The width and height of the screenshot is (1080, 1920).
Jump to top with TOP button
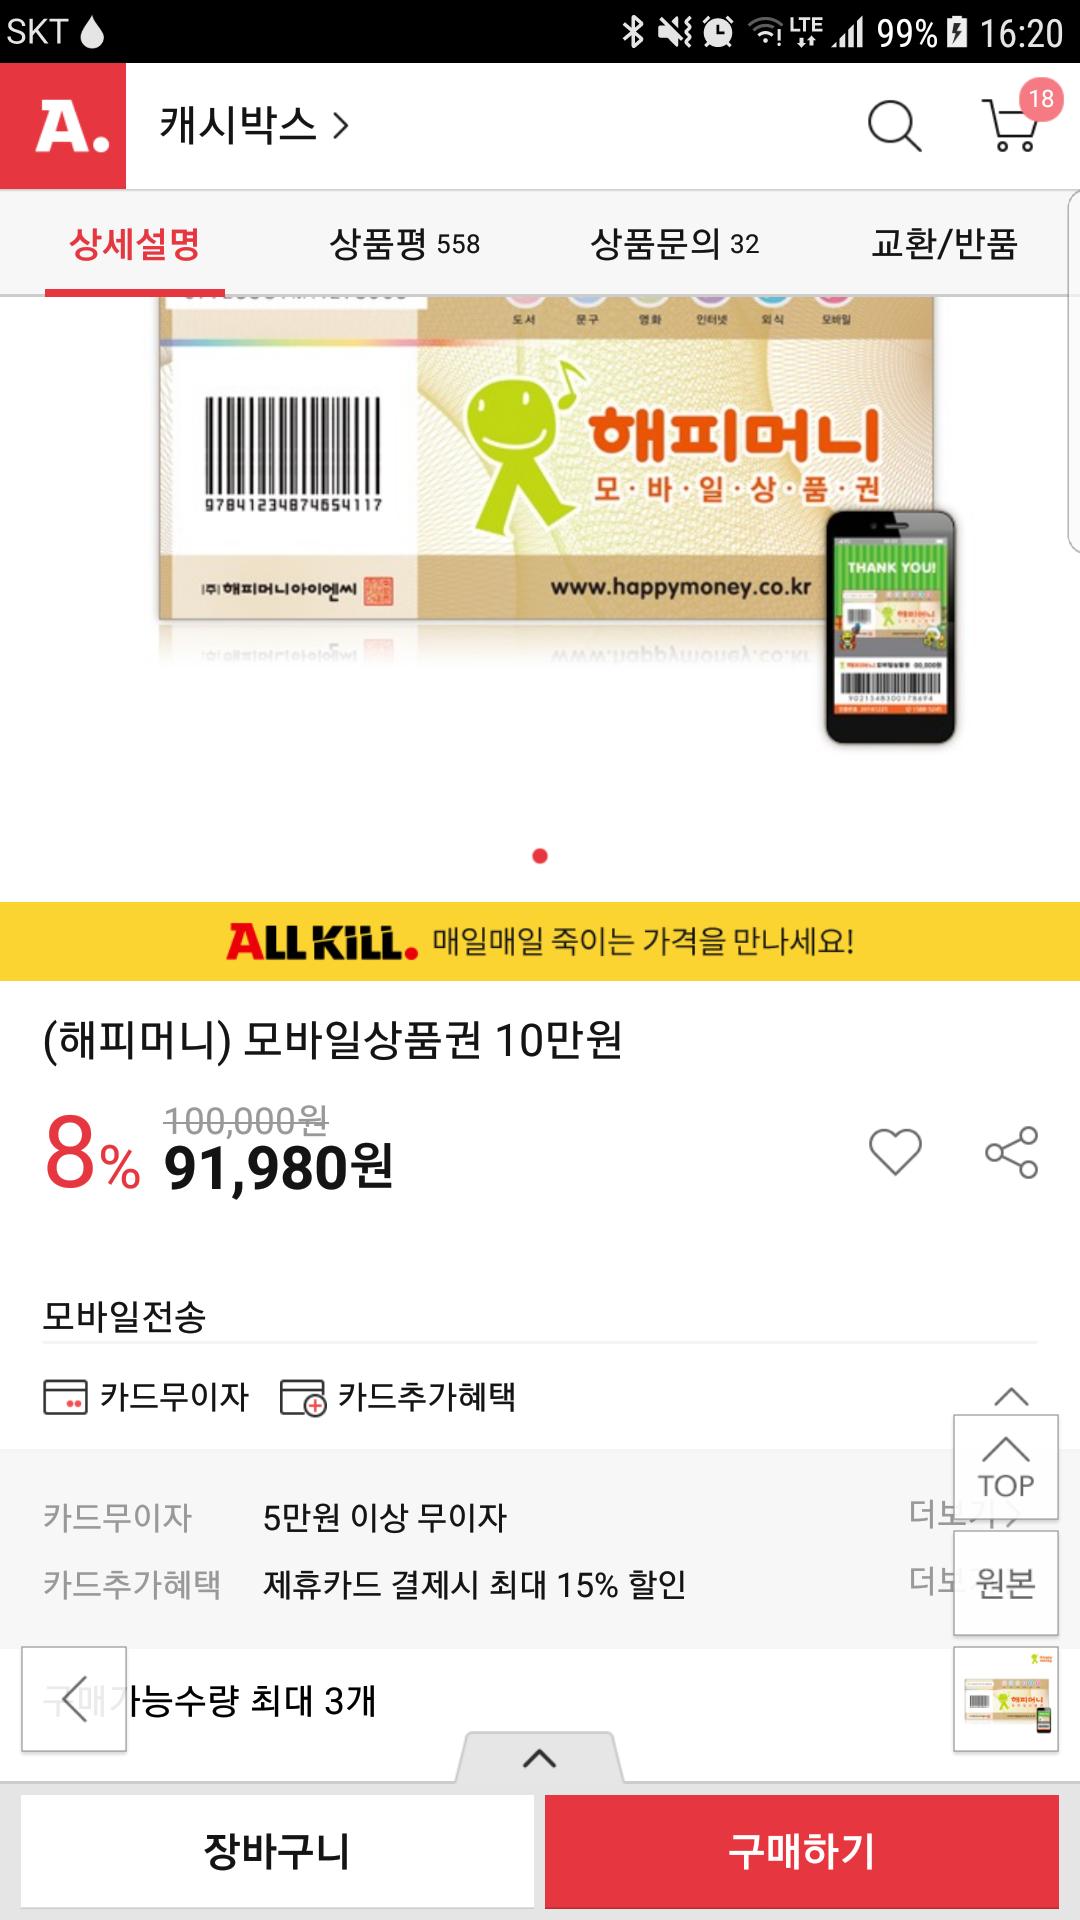point(1006,1467)
